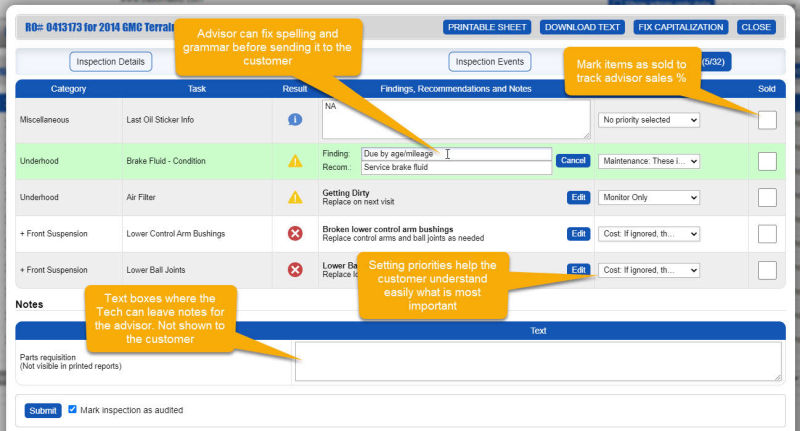Click the Result column header
The height and width of the screenshot is (431, 800).
(x=294, y=89)
